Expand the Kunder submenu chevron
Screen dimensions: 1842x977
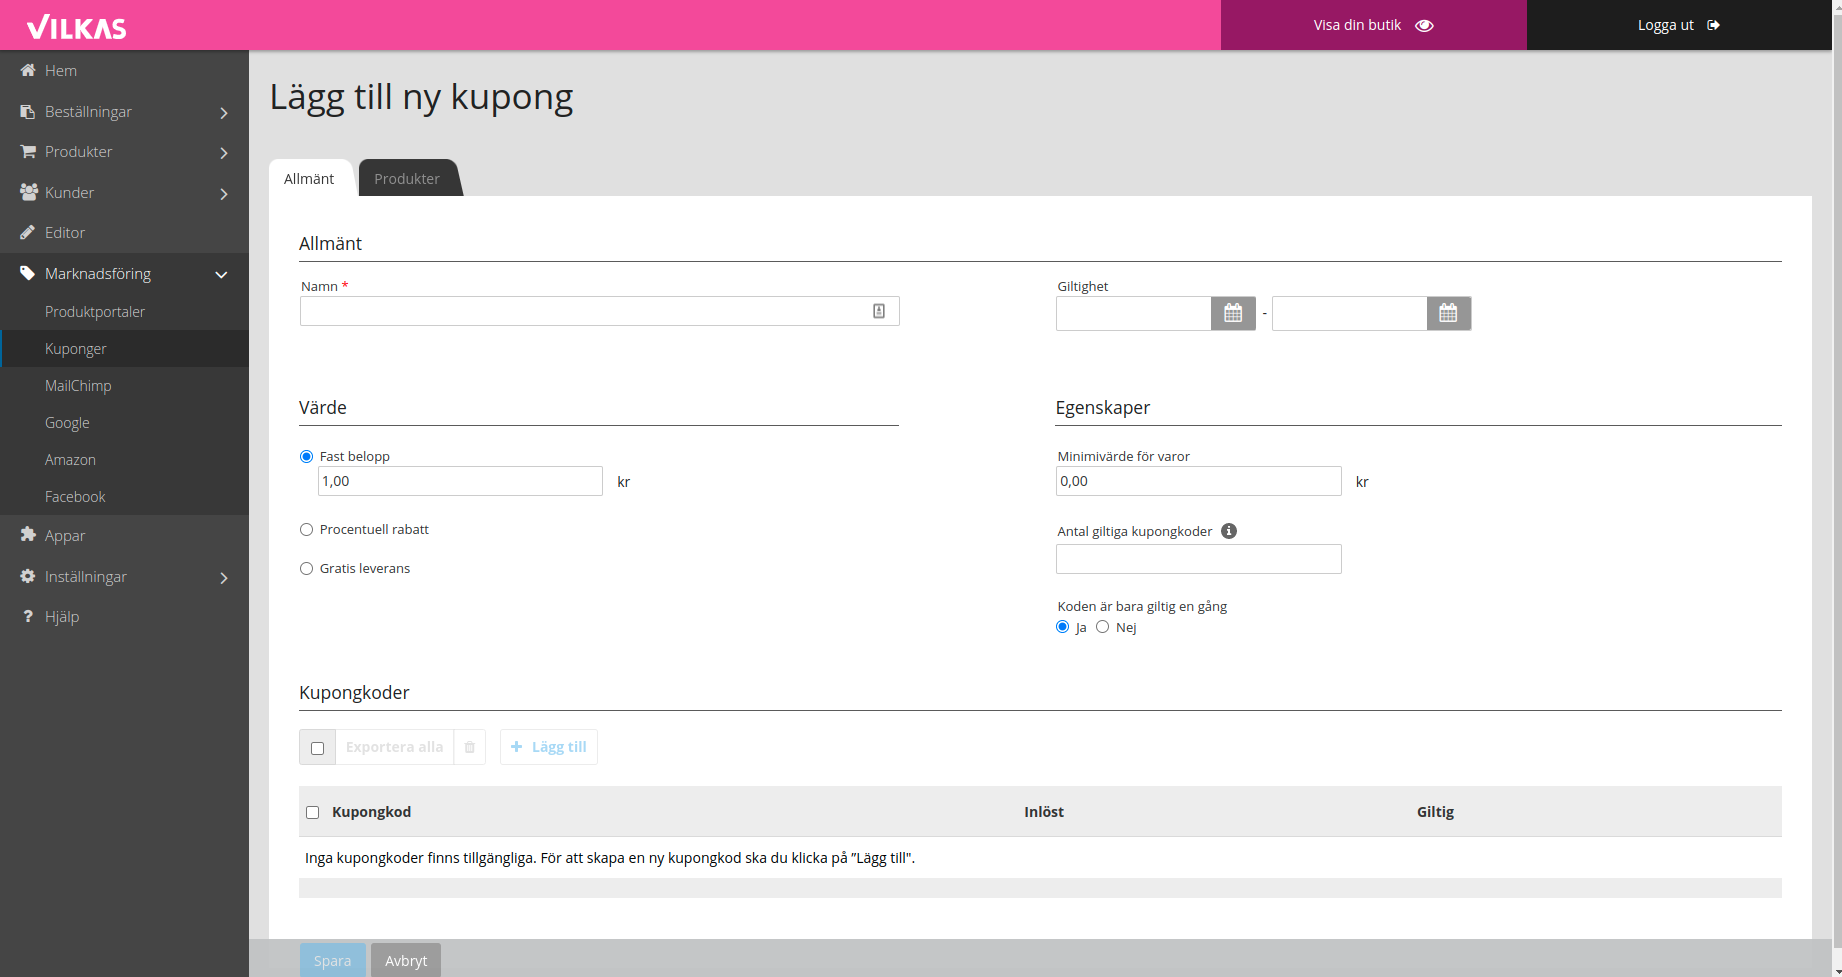pos(224,194)
